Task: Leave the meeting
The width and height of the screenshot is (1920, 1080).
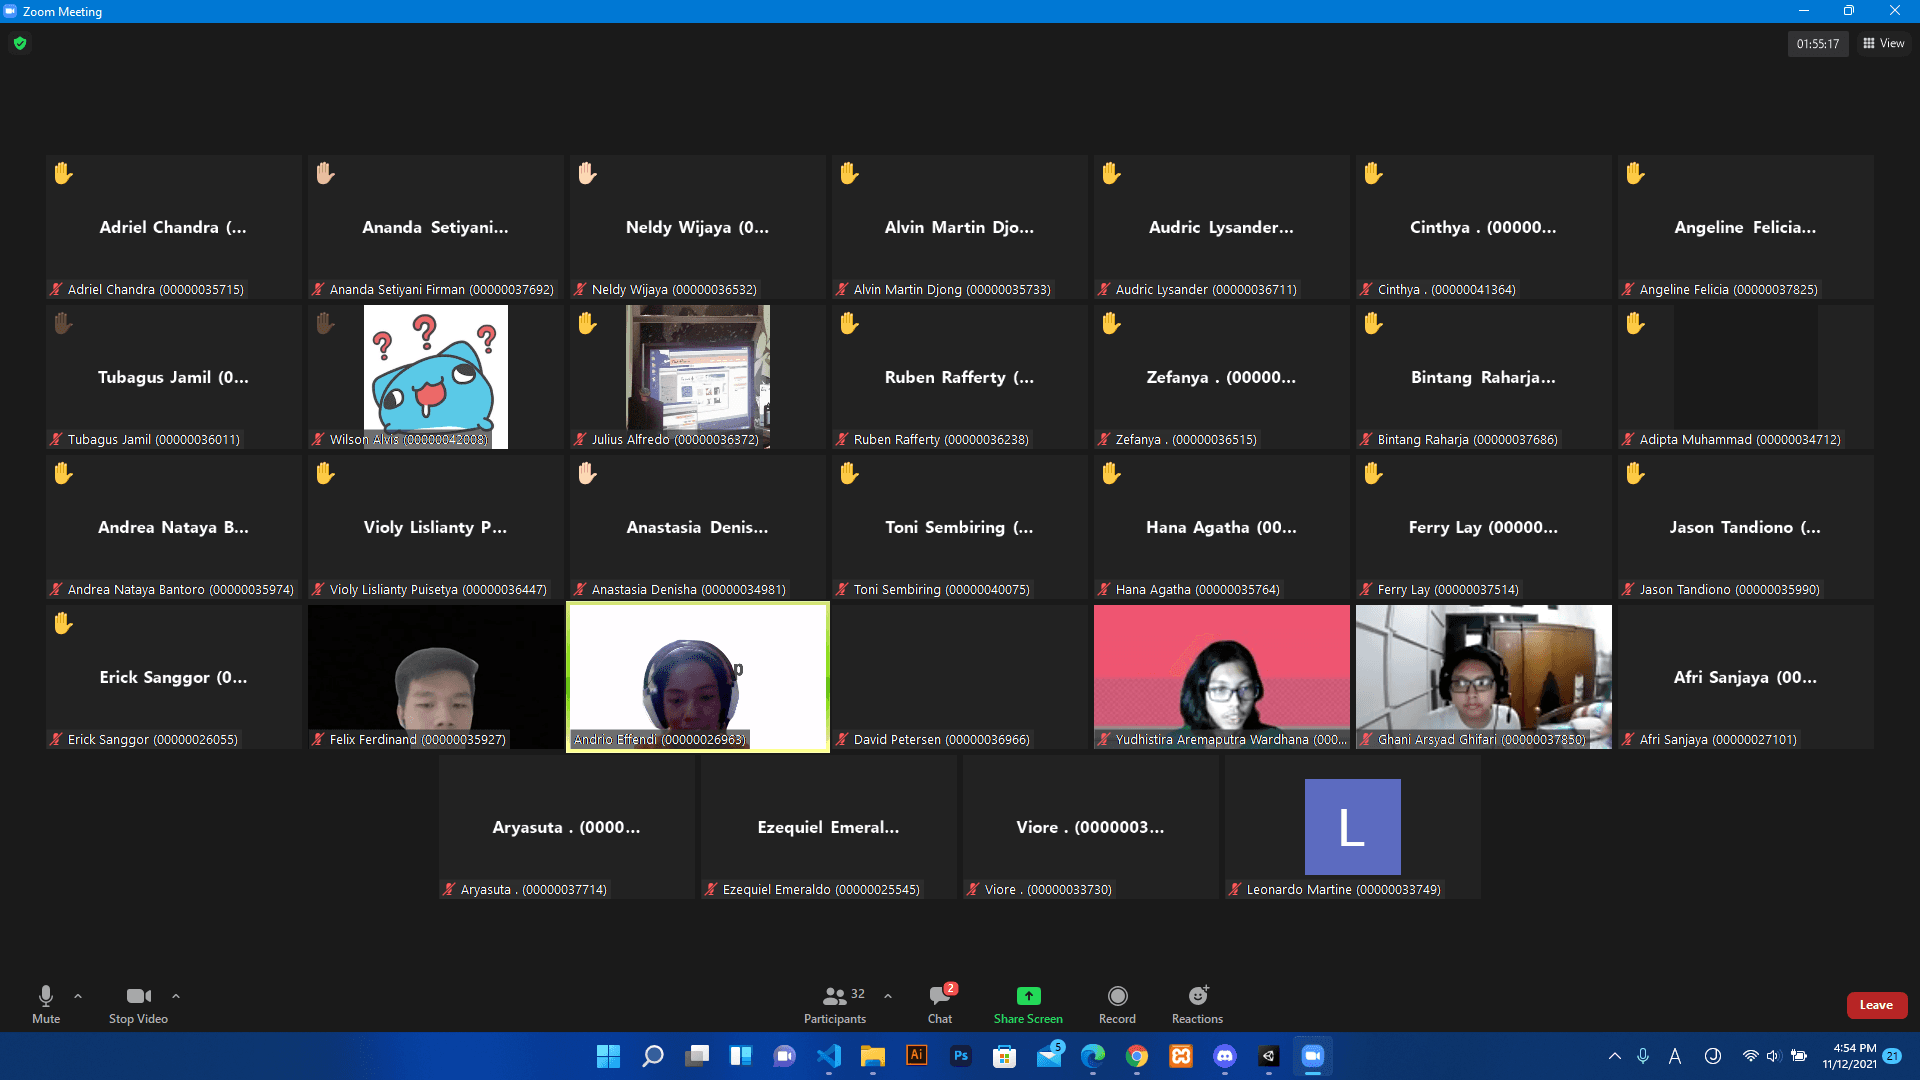Action: coord(1876,1005)
